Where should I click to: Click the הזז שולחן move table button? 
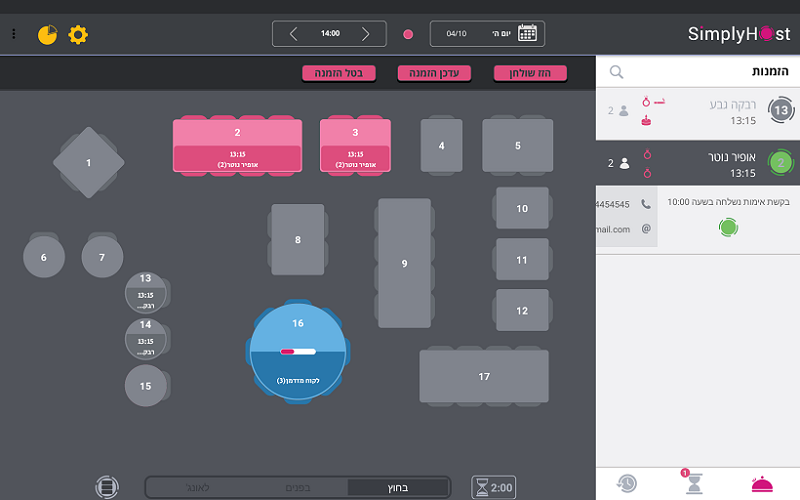530,73
